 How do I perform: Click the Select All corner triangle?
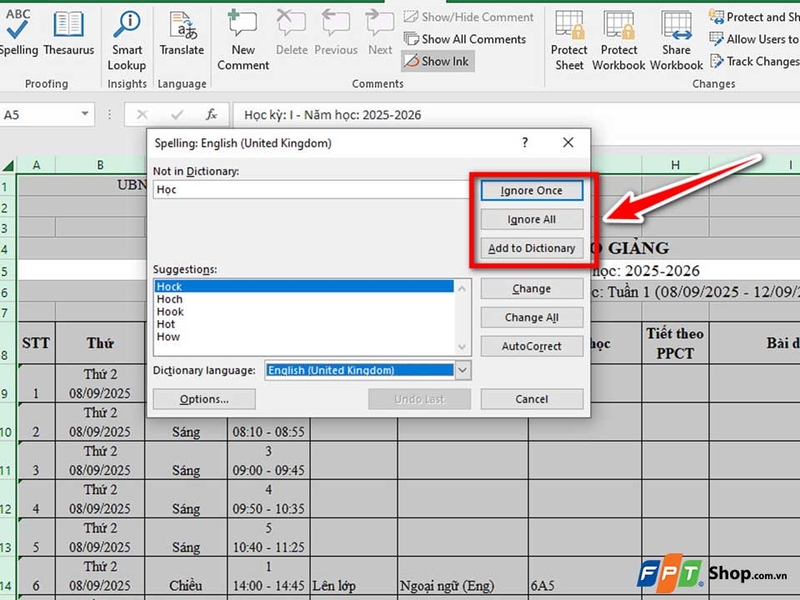(x=8, y=165)
